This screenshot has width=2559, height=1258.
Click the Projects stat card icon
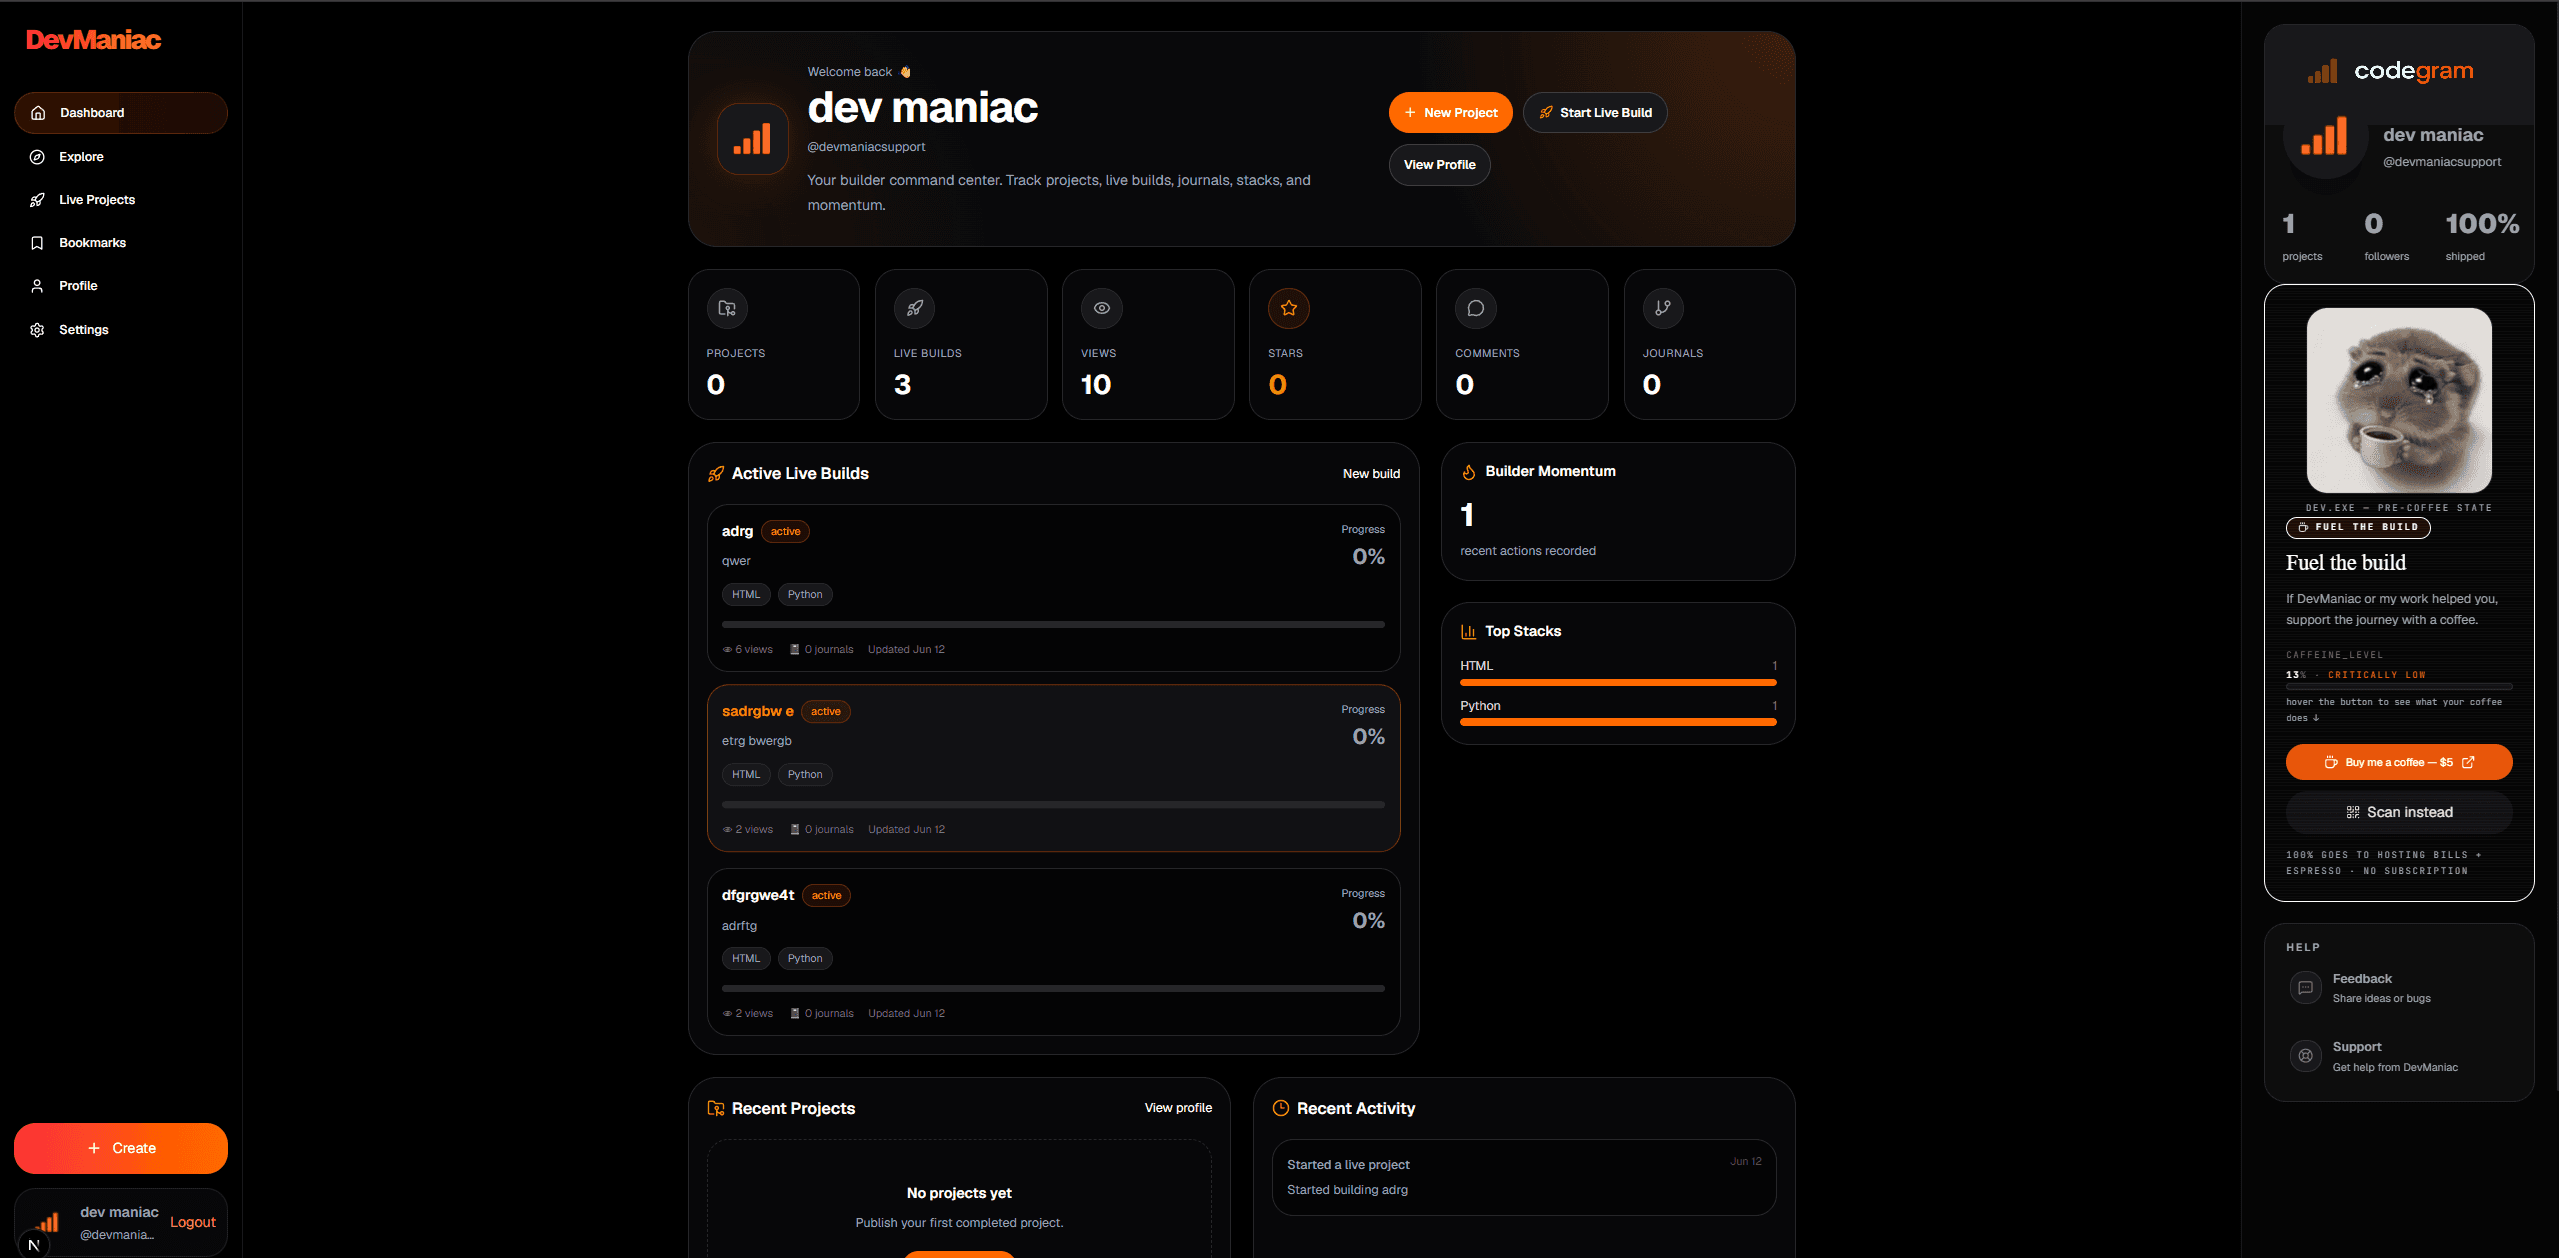click(727, 308)
